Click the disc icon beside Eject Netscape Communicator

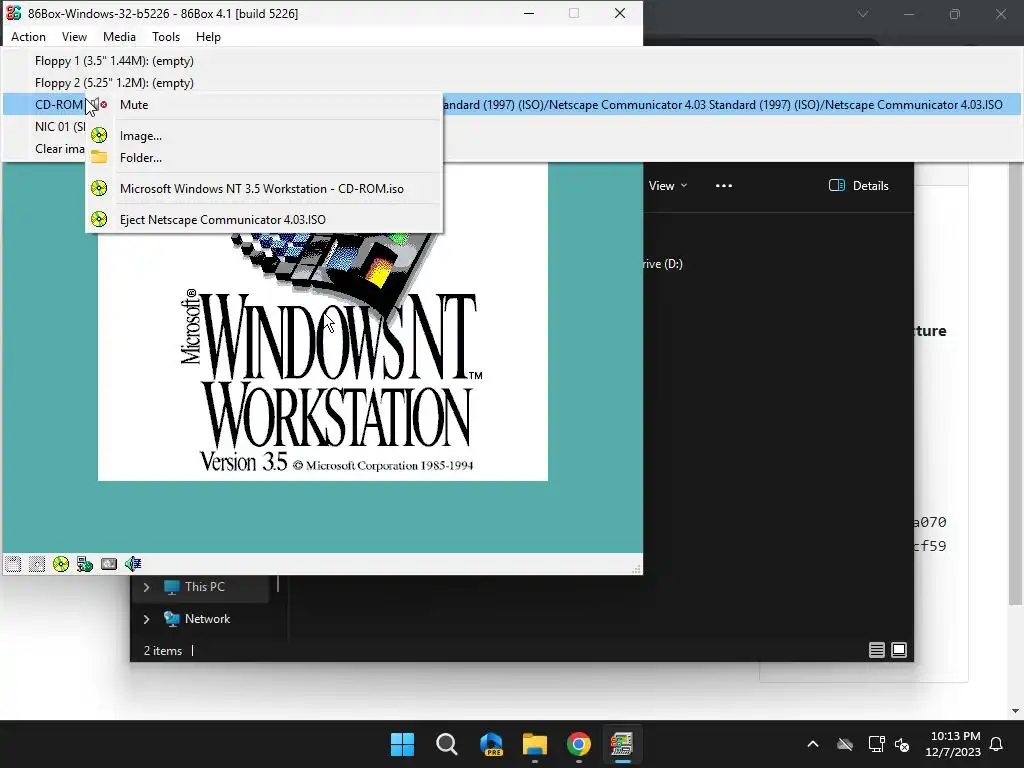pos(99,219)
